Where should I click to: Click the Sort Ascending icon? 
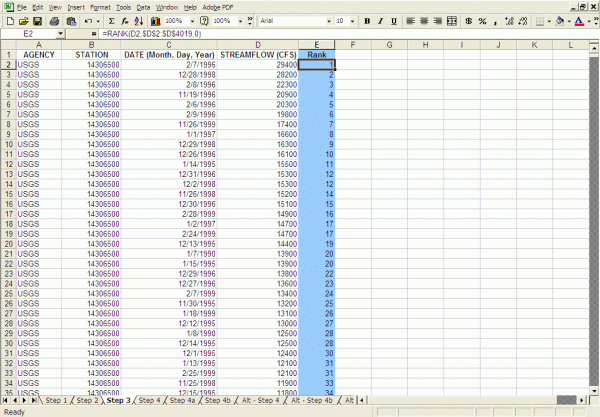[139, 21]
